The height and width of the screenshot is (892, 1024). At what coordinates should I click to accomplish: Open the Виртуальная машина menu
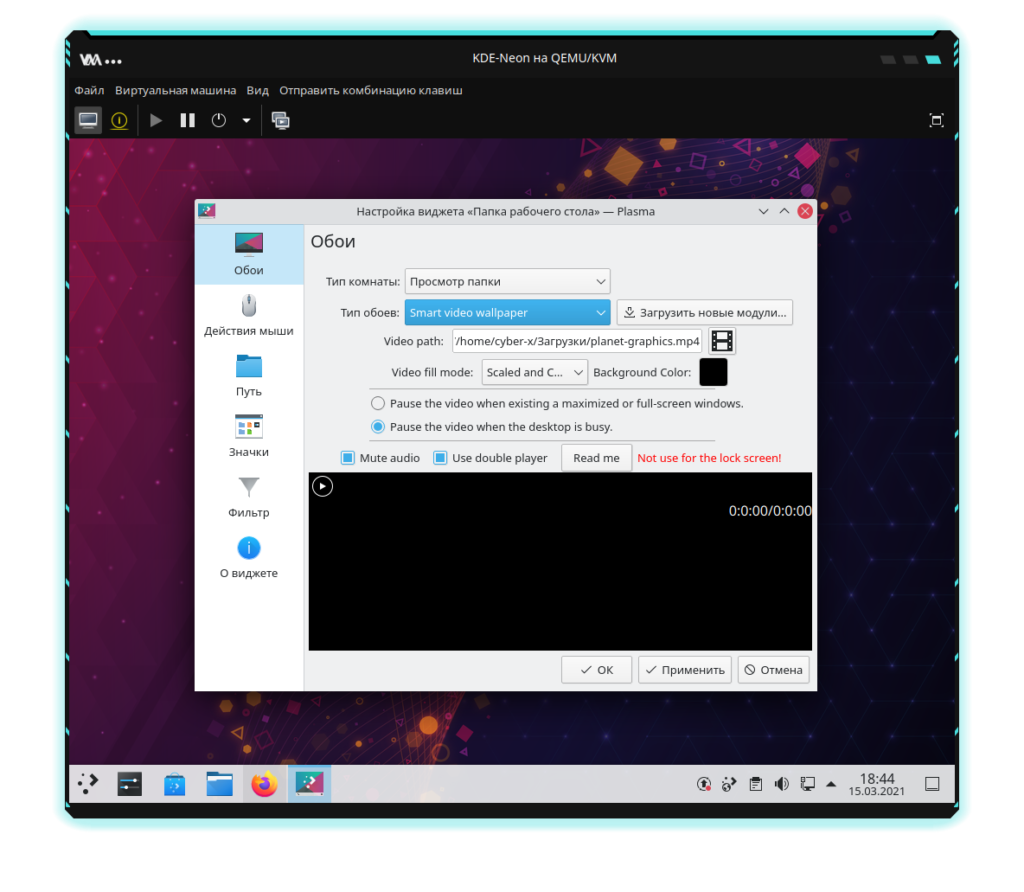tap(175, 90)
